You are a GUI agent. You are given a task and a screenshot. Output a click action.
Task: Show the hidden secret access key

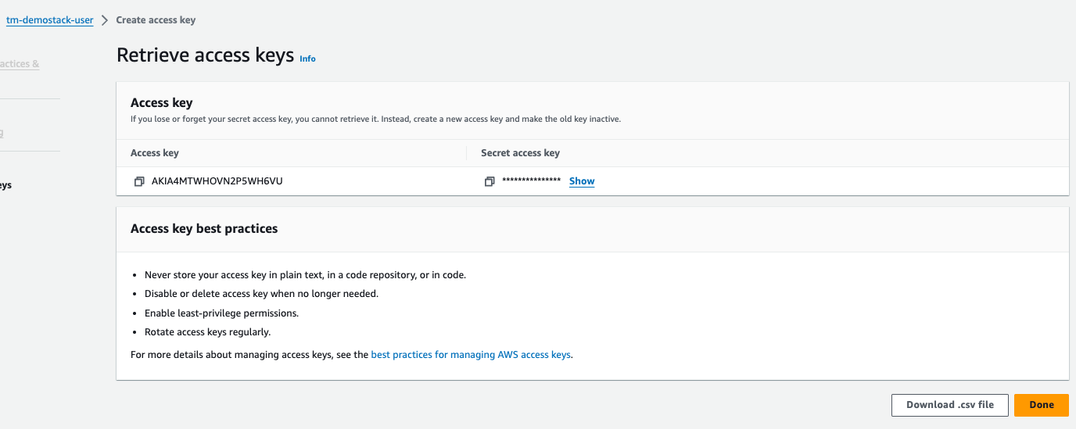[581, 181]
